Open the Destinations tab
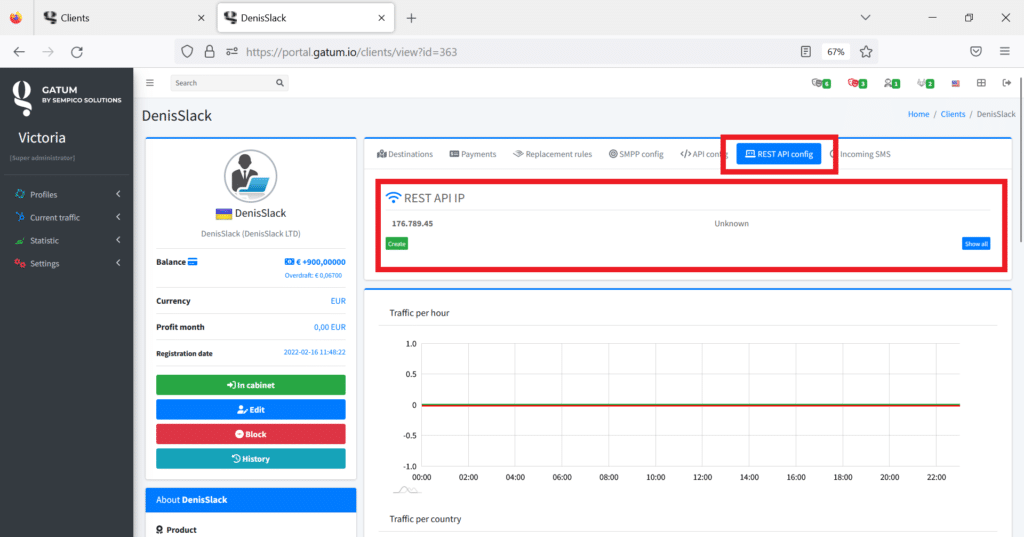Viewport: 1024px width, 537px height. pyautogui.click(x=405, y=154)
